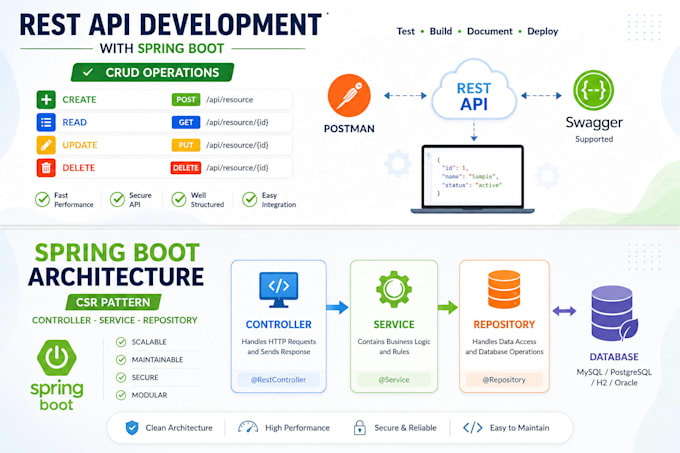This screenshot has height=453, width=680.
Task: Click the green arrow from Service to Repository
Action: click(448, 307)
